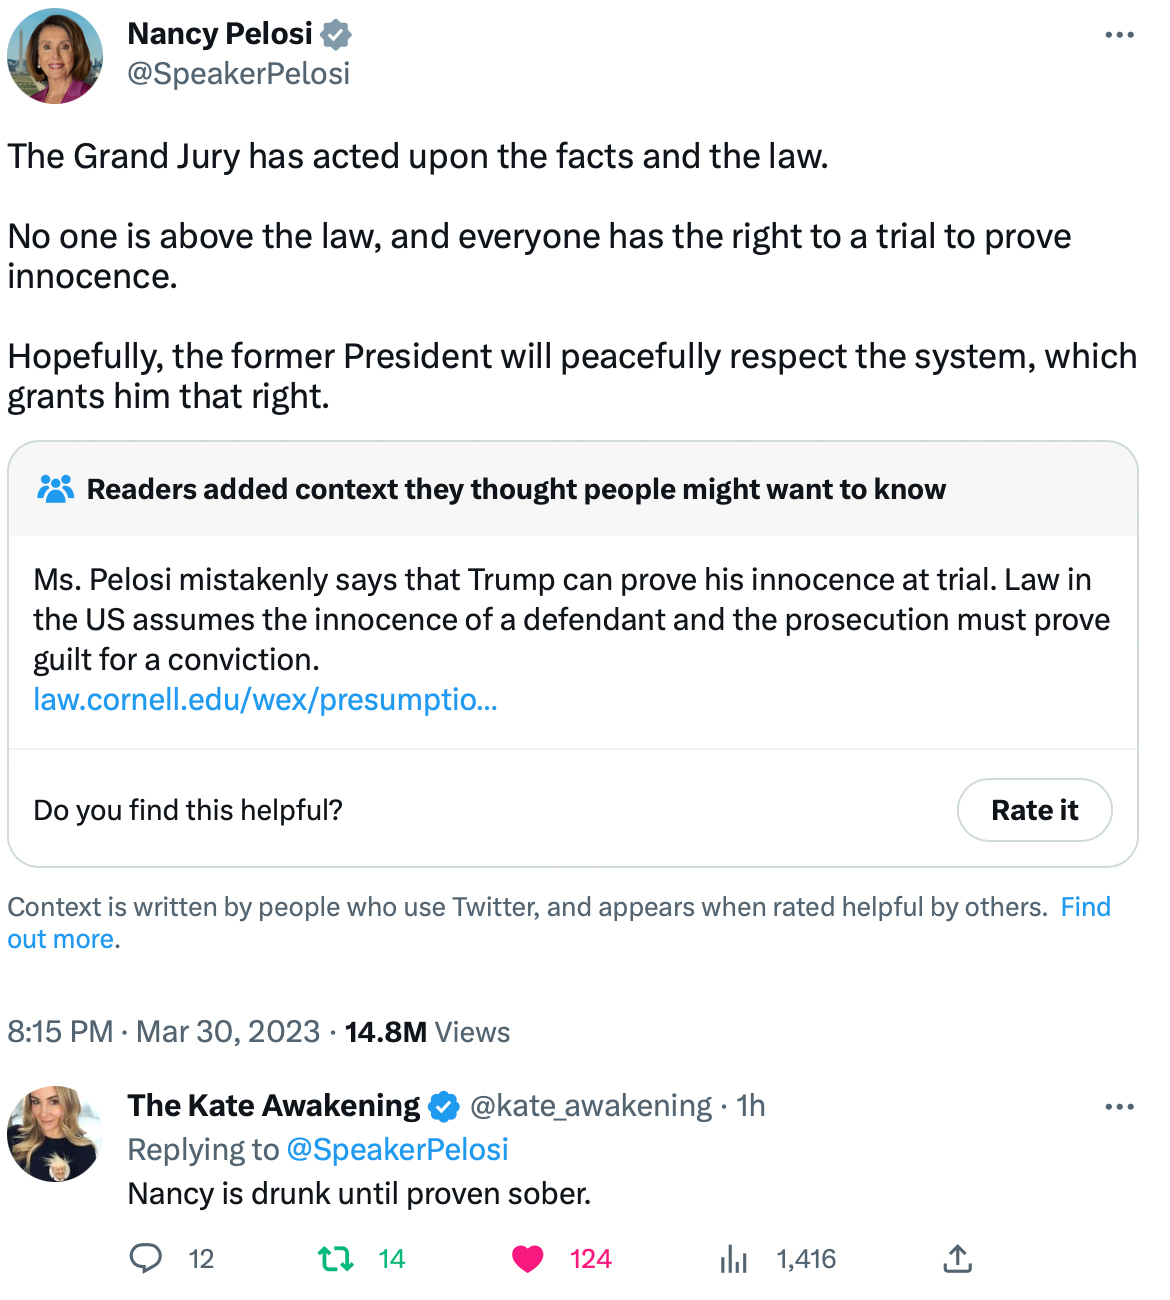Open the Nancy Pelosi display name
Screen dimensions: 1170x1300
(x=220, y=34)
